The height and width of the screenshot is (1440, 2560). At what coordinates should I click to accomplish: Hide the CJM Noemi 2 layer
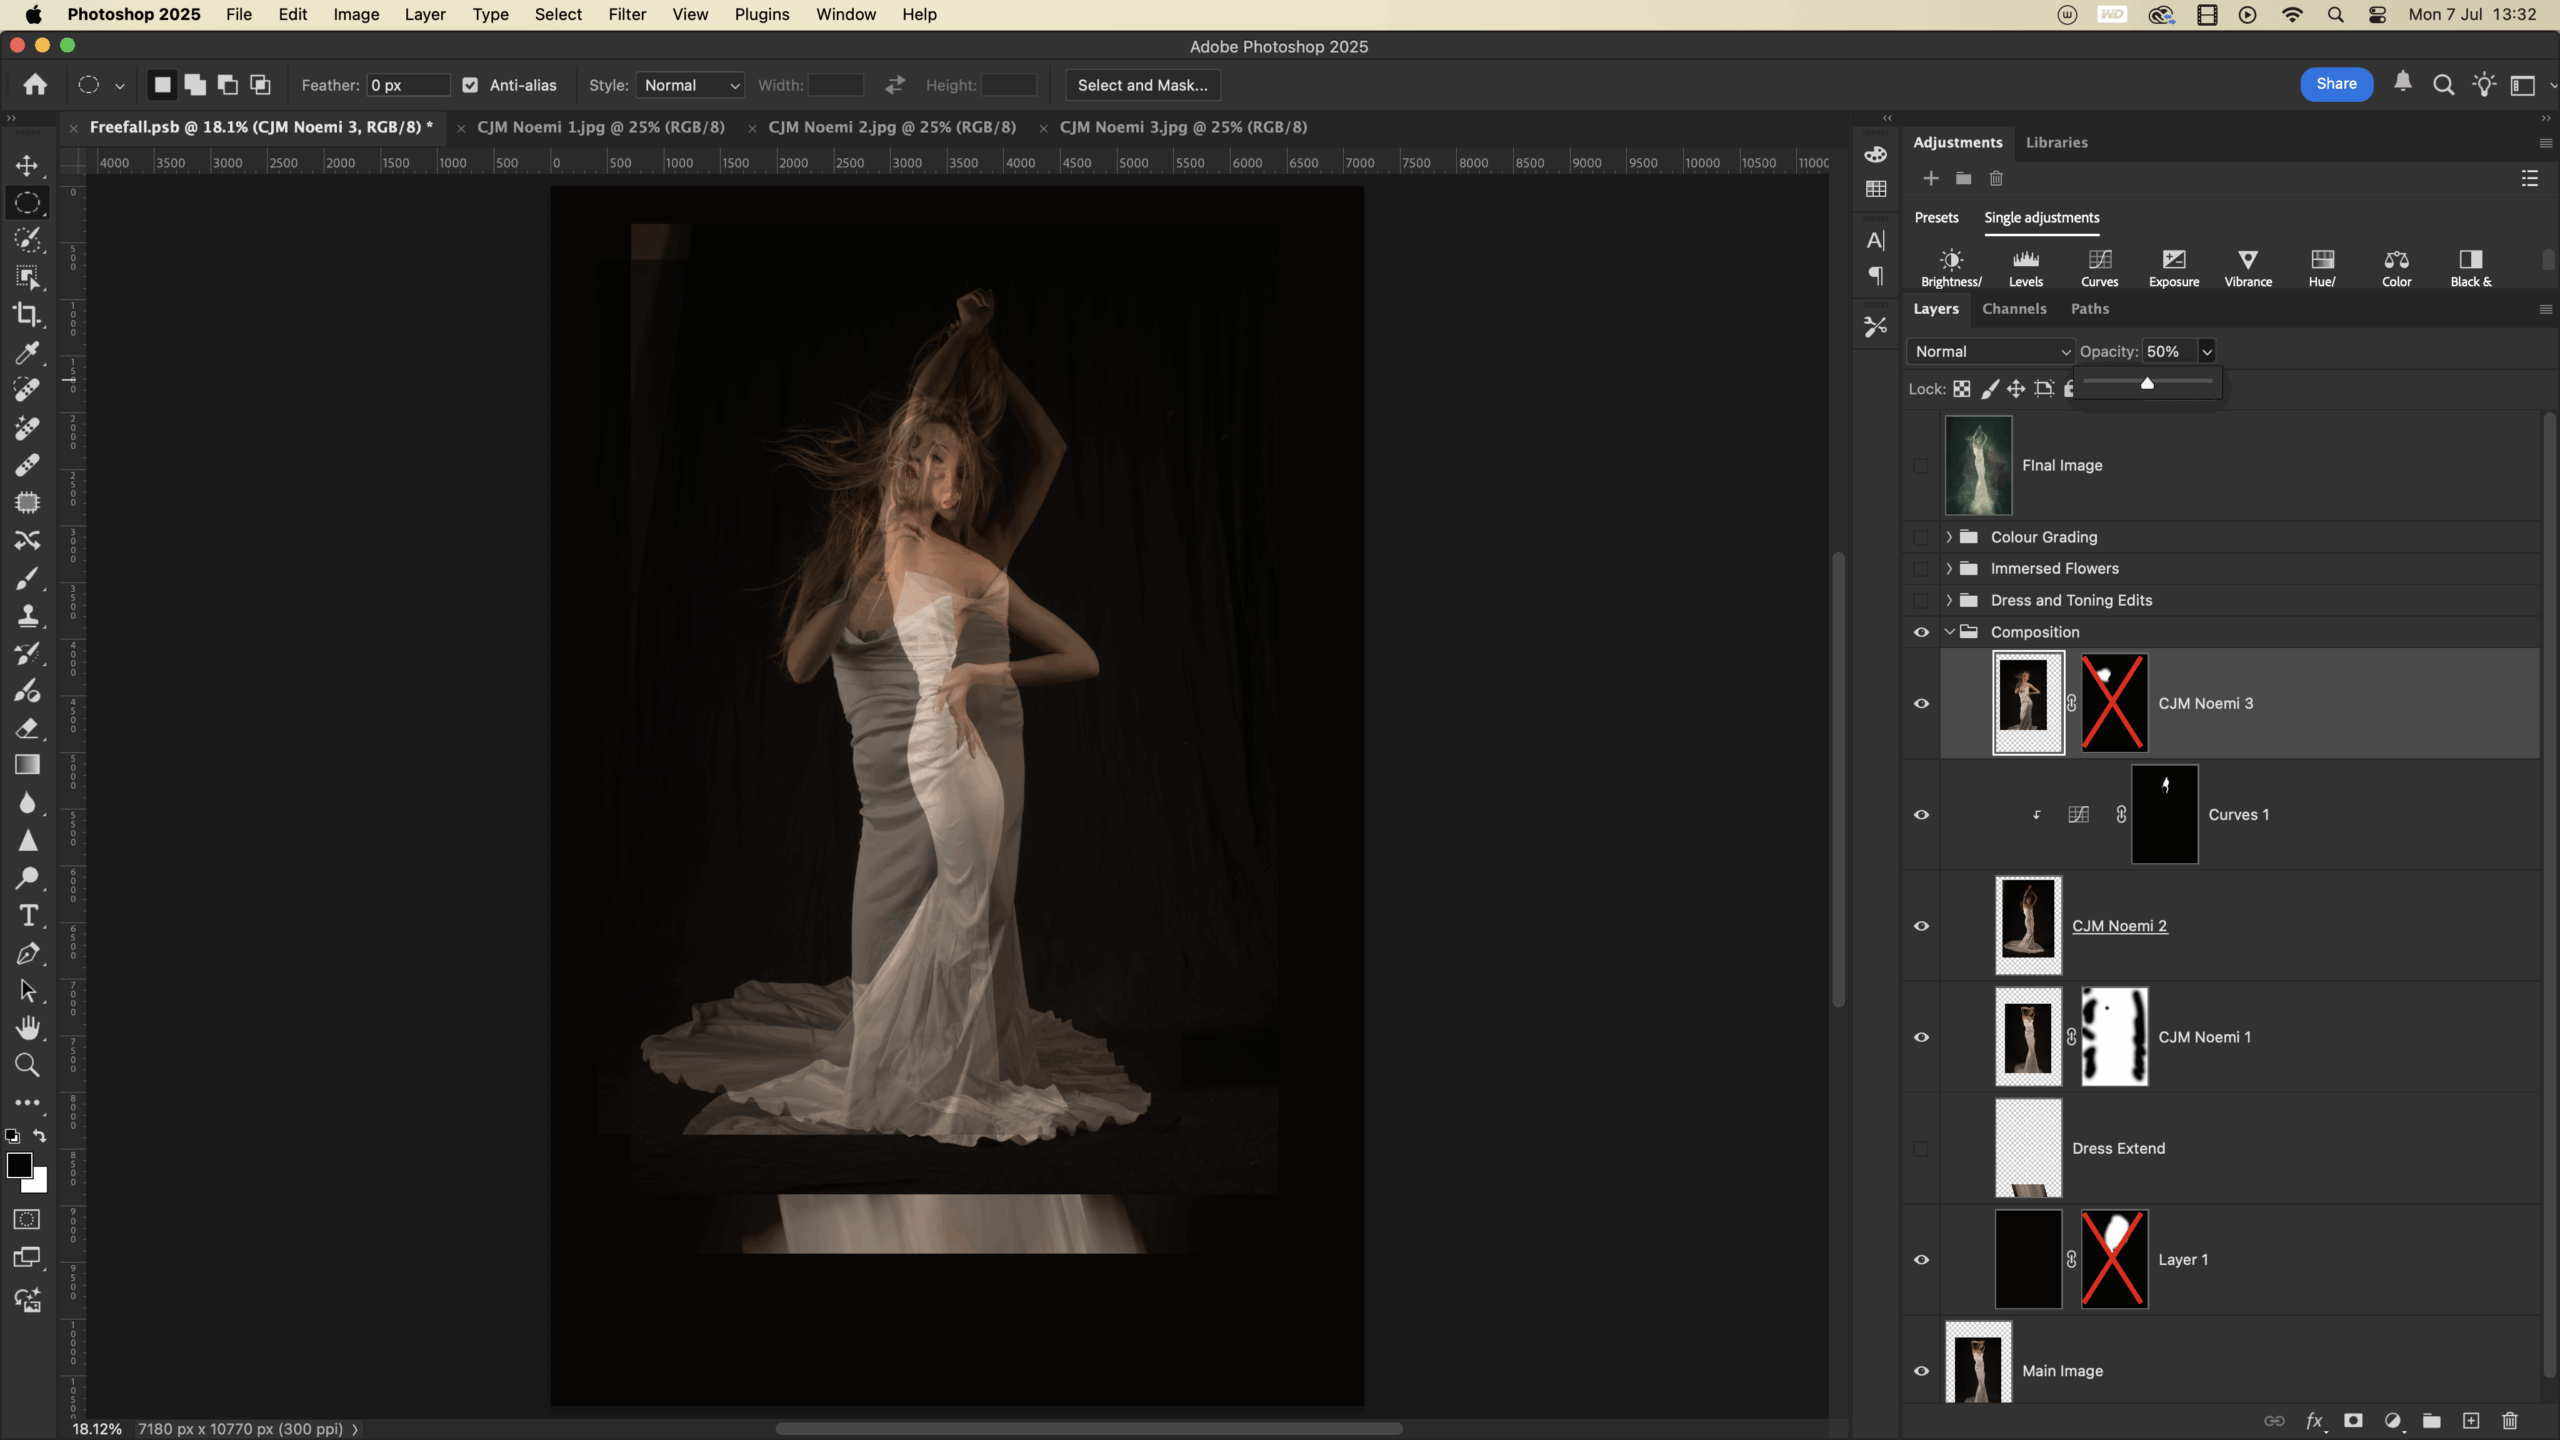point(1921,926)
